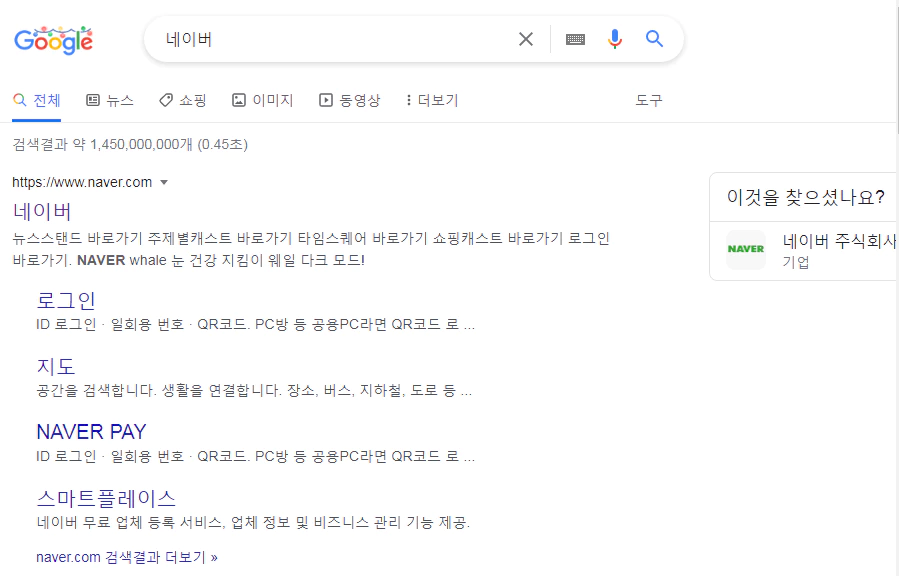Image resolution: width=899 pixels, height=576 pixels.
Task: Open the on-screen keyboard input tool
Action: point(575,39)
